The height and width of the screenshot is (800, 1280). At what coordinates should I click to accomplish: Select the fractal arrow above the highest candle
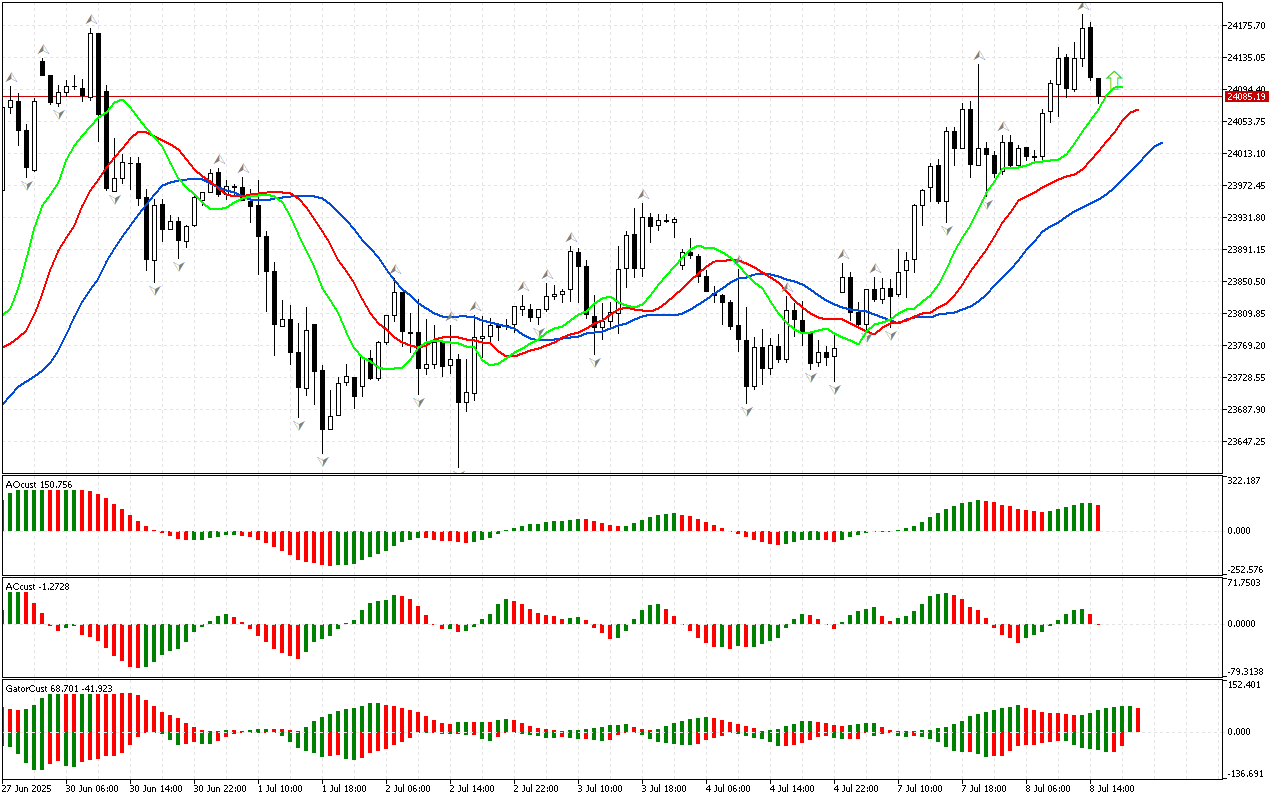(x=1084, y=8)
